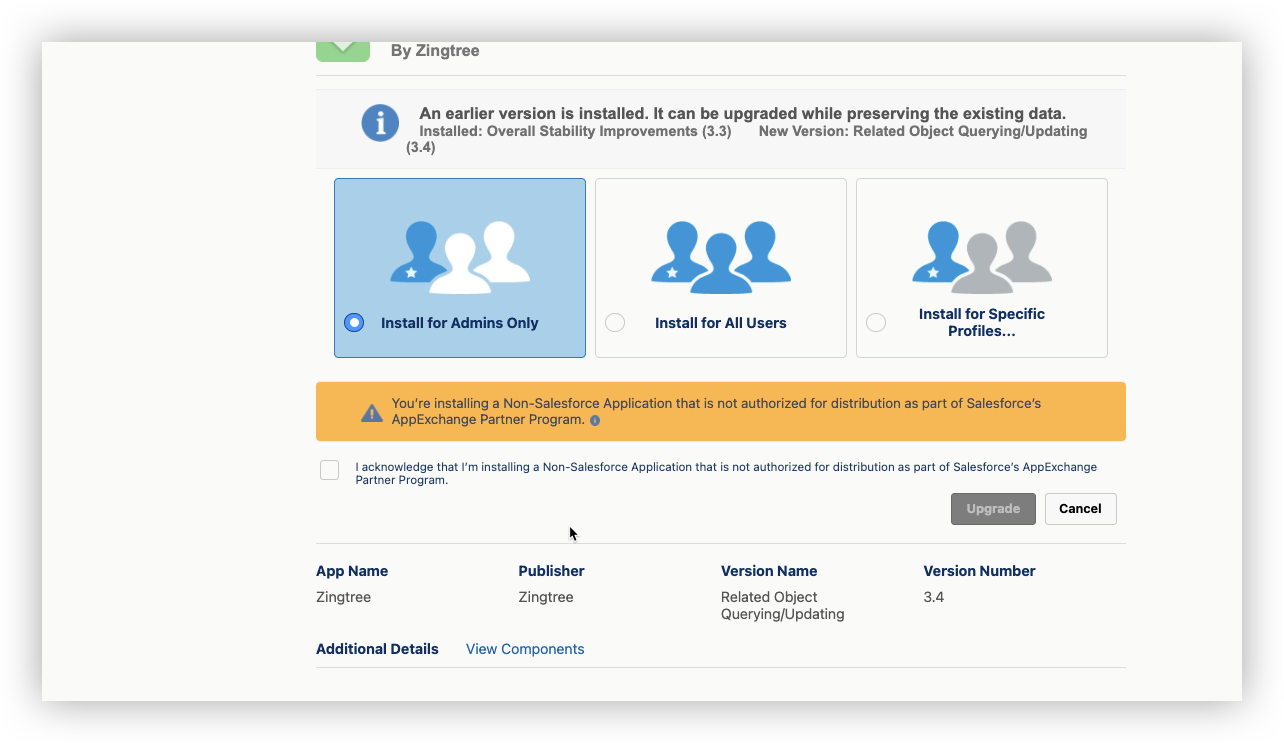The height and width of the screenshot is (743, 1284).
Task: Select the Install for Admins Only radio button
Action: click(354, 323)
